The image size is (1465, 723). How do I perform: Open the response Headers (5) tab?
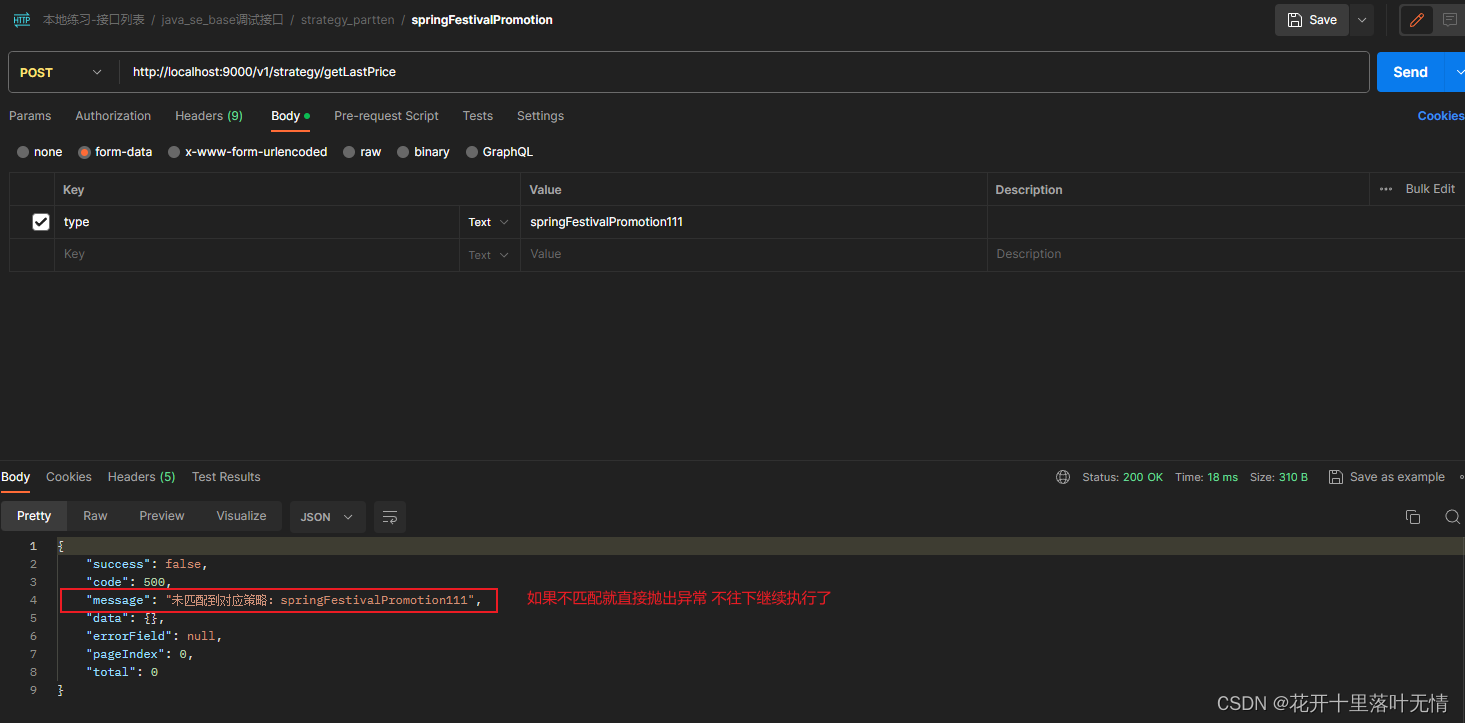pyautogui.click(x=141, y=477)
